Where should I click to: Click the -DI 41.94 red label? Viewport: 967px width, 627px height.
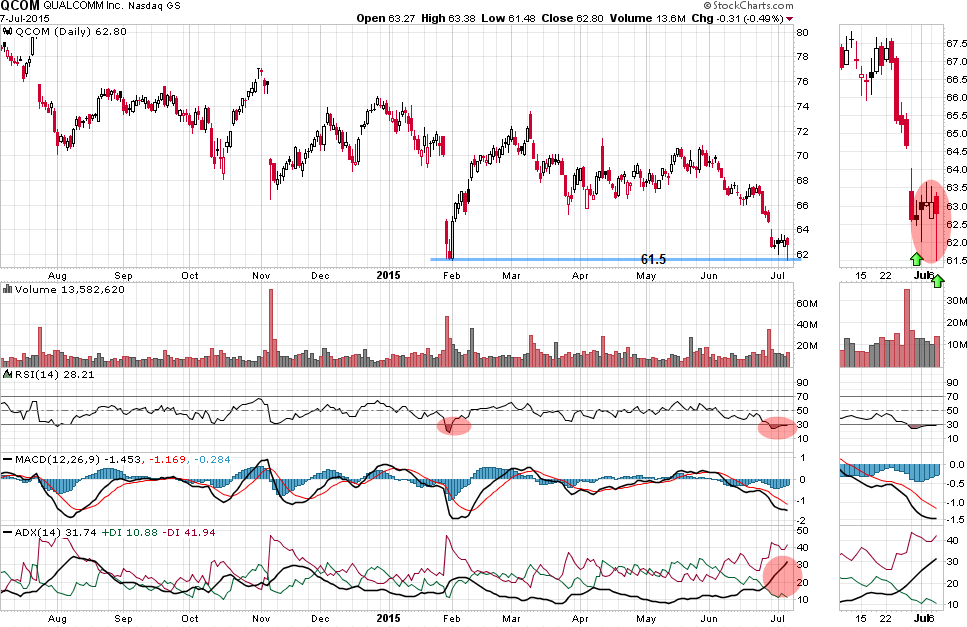[189, 532]
